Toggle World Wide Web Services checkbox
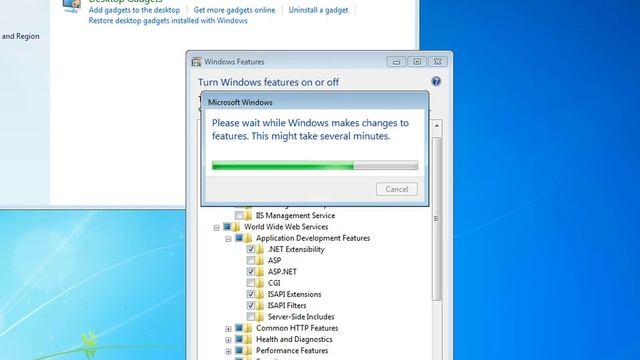Viewport: 640px width, 360px height. coord(227,227)
